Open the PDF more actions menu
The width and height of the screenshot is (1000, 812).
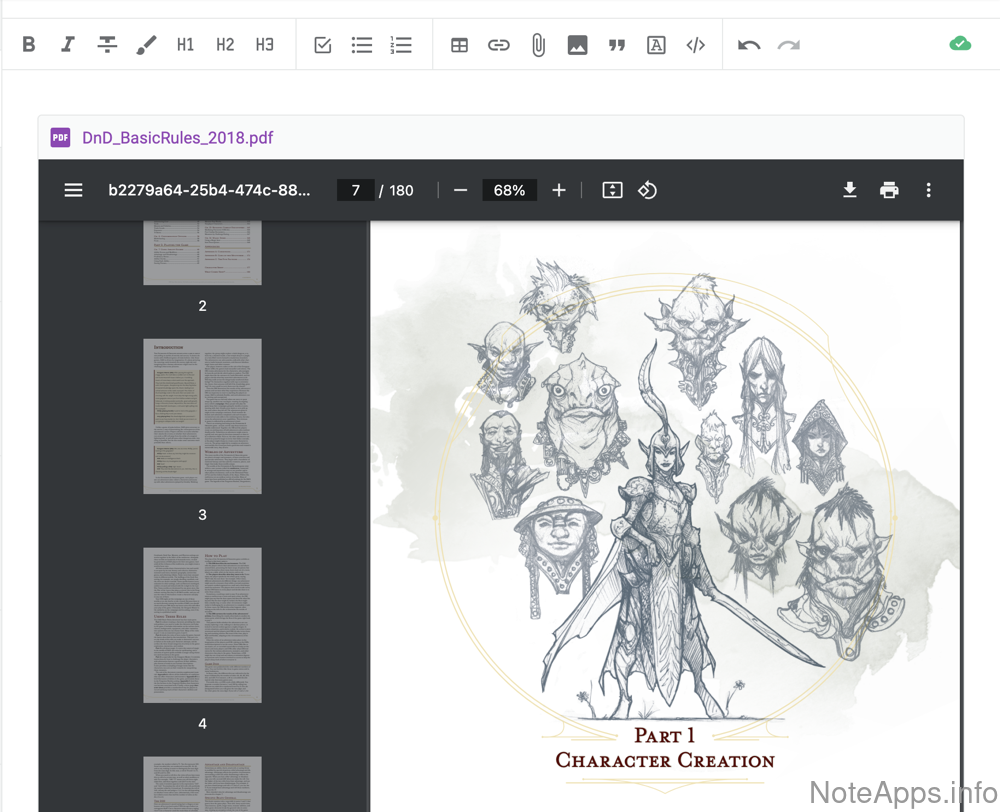click(928, 190)
